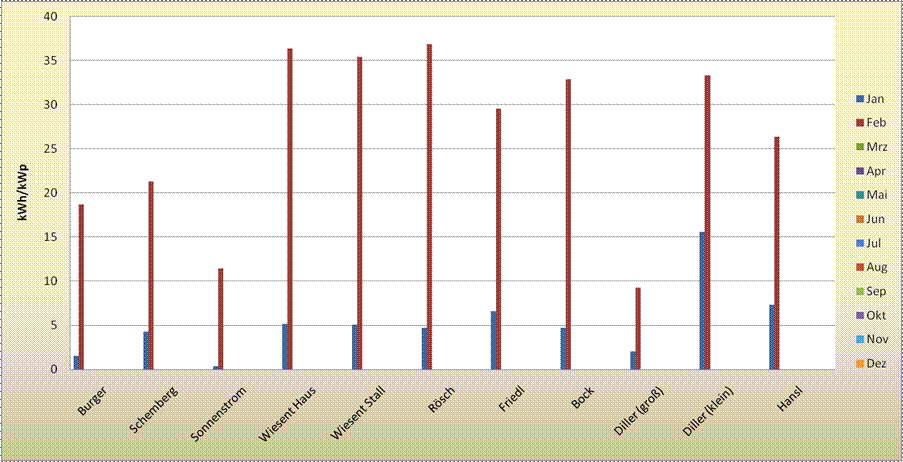Image resolution: width=903 pixels, height=462 pixels.
Task: Select the Okt legend entry
Action: [871, 316]
